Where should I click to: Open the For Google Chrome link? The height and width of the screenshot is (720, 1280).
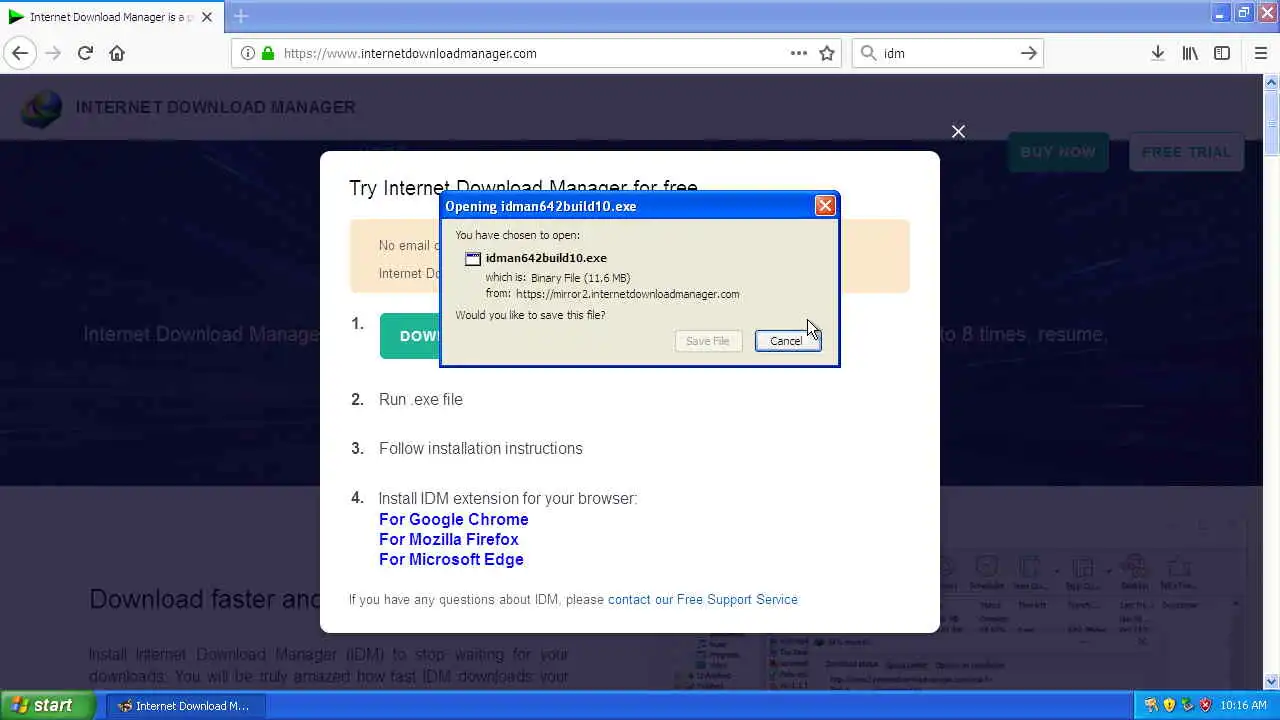[x=453, y=519]
